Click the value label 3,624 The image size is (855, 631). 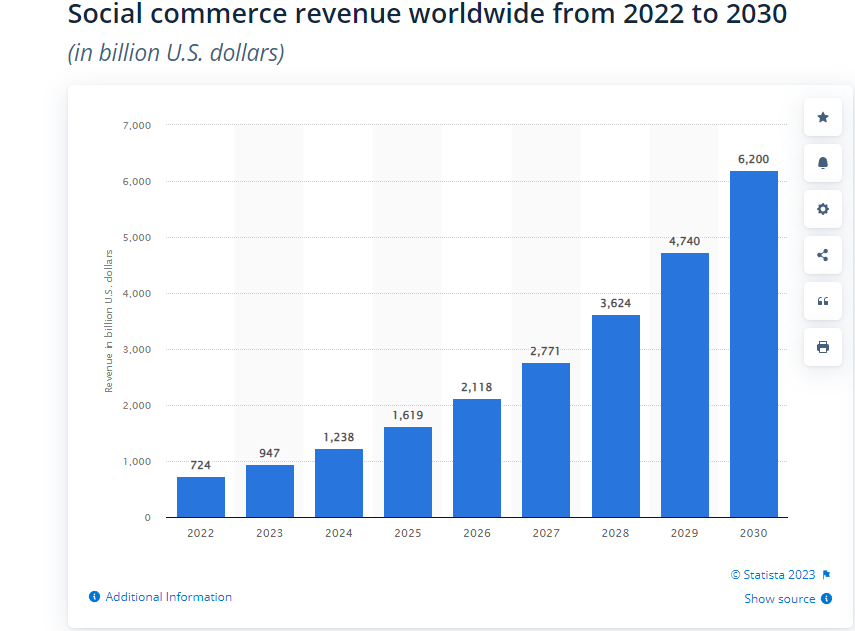click(616, 303)
